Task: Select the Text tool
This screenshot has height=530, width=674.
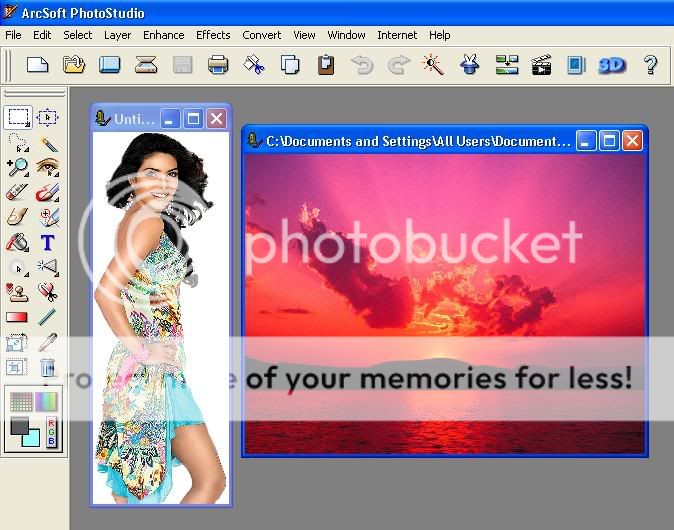Action: click(x=47, y=242)
